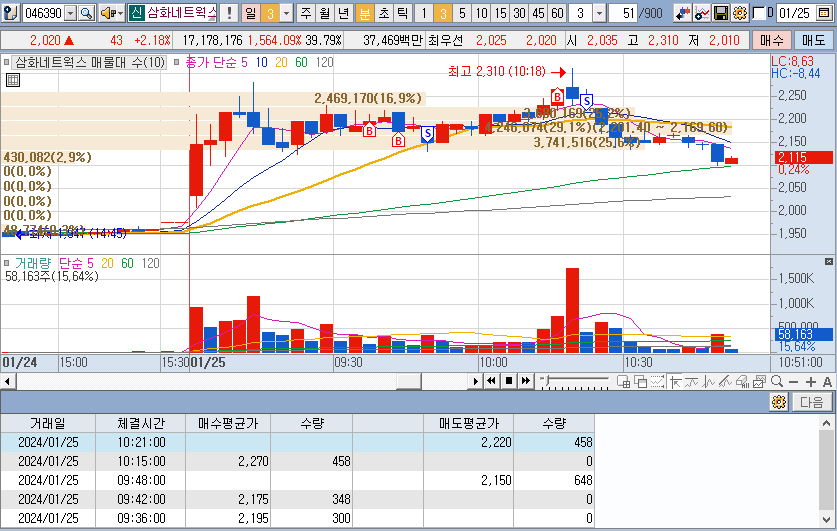Click the exclamation mark info button
The image size is (837, 531).
[x=229, y=13]
